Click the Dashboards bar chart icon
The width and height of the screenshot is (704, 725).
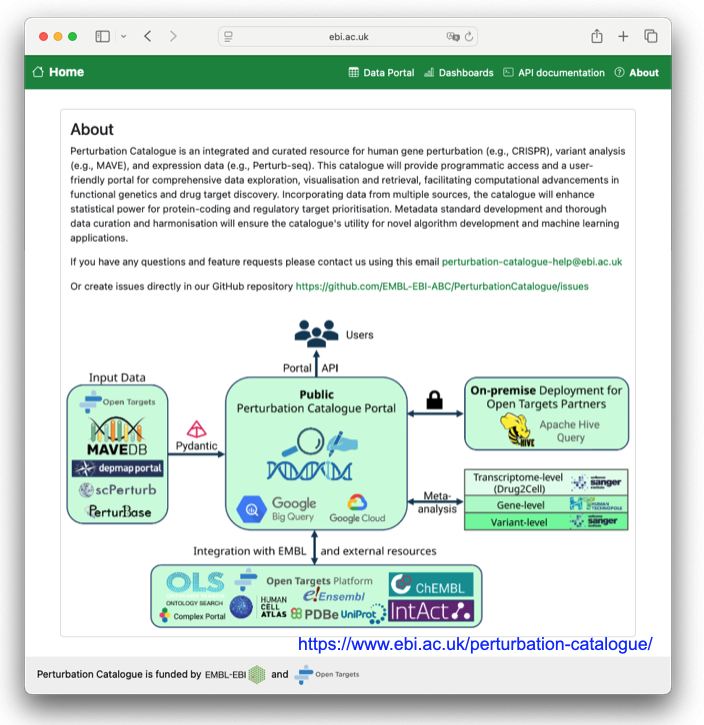(x=429, y=73)
